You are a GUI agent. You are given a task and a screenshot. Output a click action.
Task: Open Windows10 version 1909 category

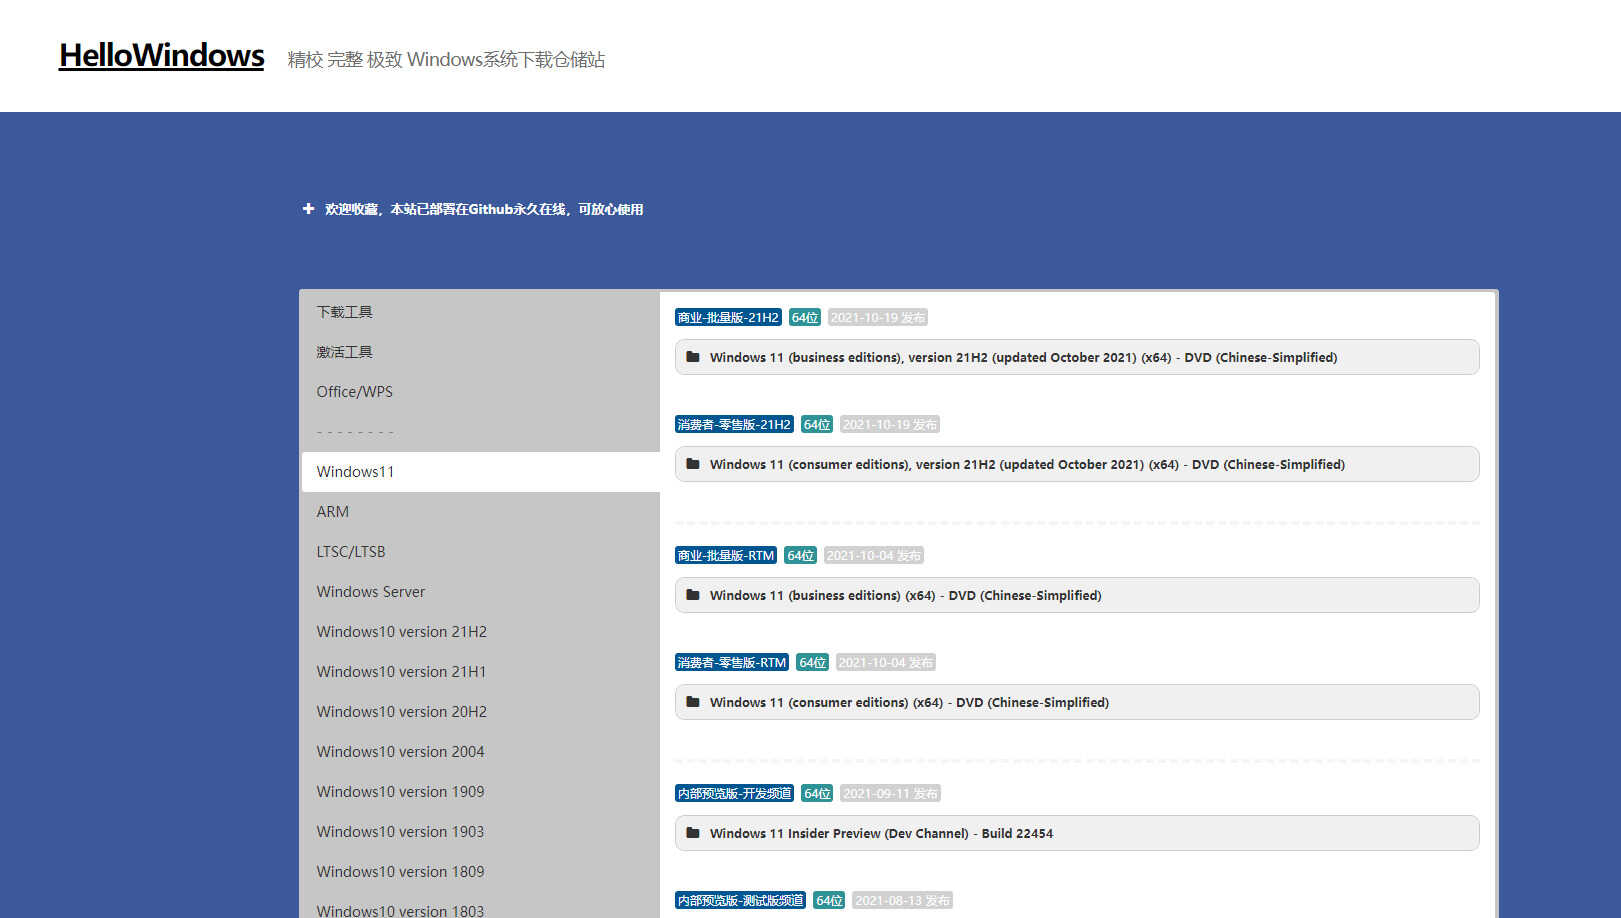pos(480,792)
